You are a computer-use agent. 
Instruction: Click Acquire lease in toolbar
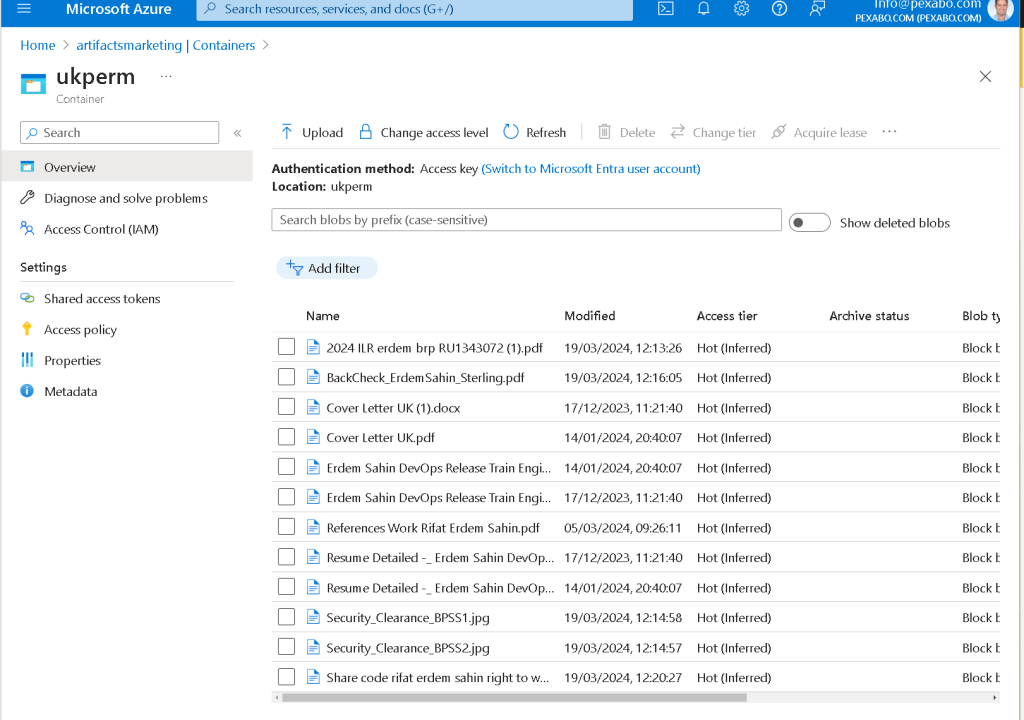point(819,132)
